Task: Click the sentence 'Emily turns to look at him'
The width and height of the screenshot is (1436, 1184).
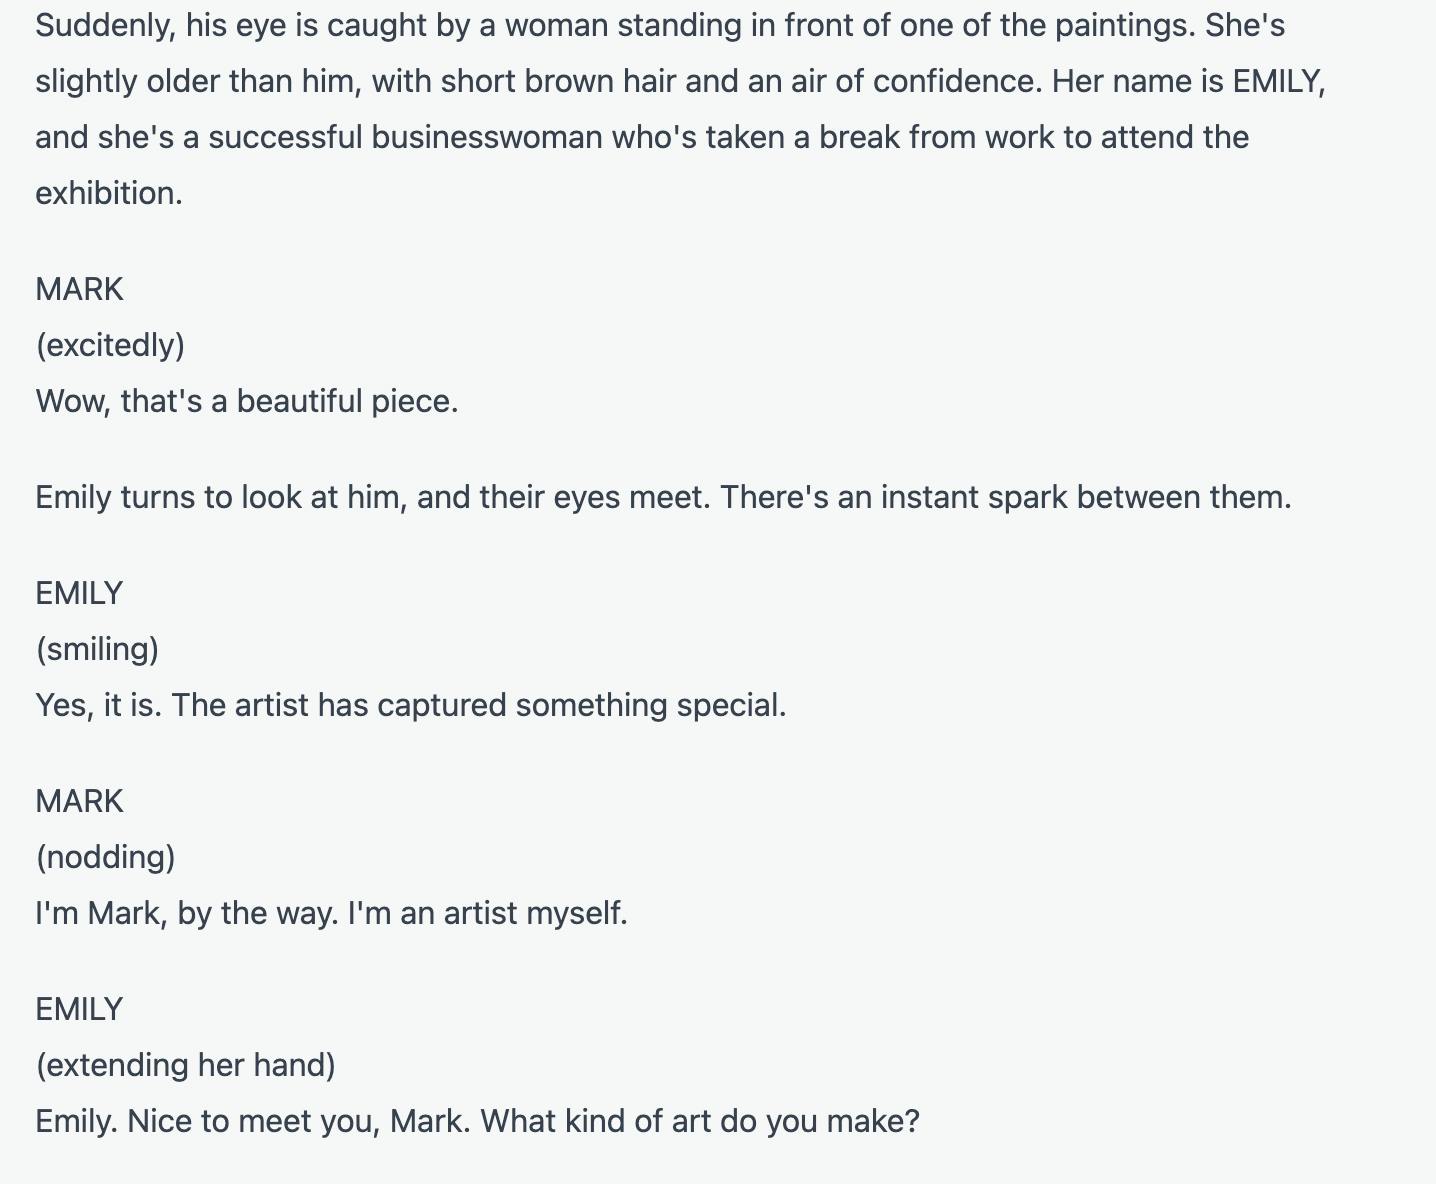Action: coord(221,497)
